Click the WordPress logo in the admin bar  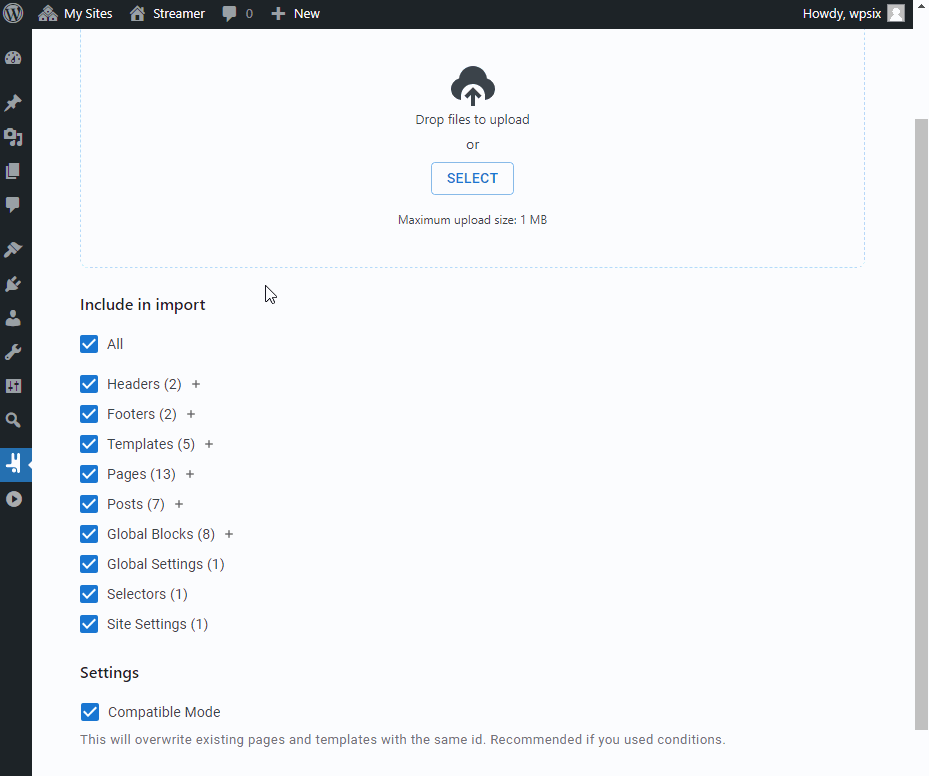[13, 13]
